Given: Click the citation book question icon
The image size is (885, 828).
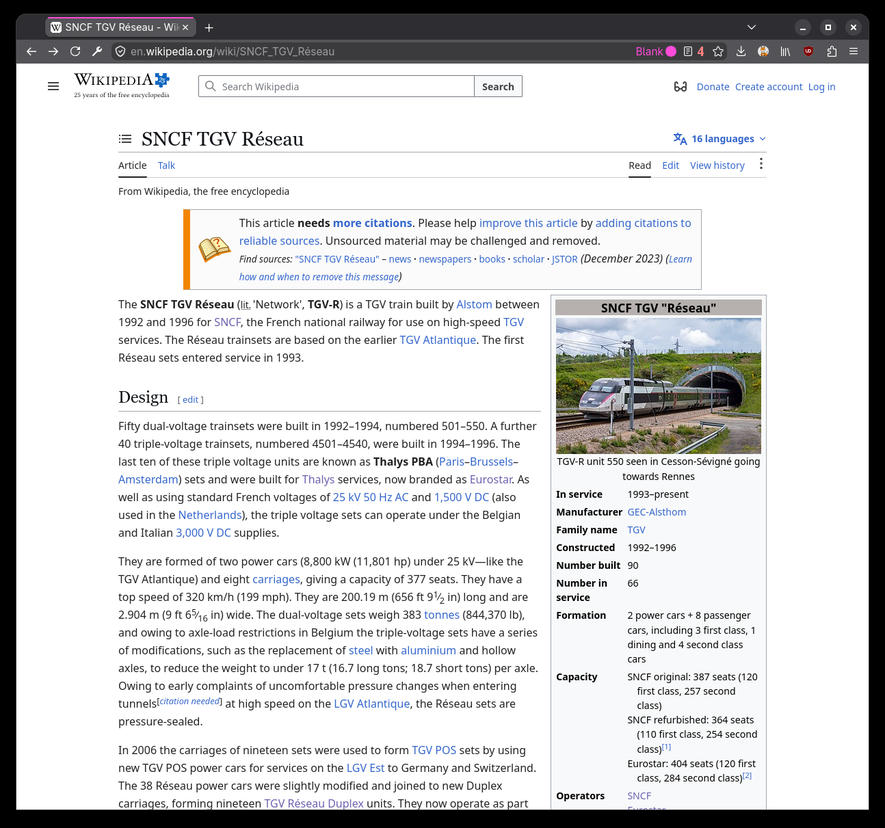Looking at the screenshot, I should click(214, 249).
